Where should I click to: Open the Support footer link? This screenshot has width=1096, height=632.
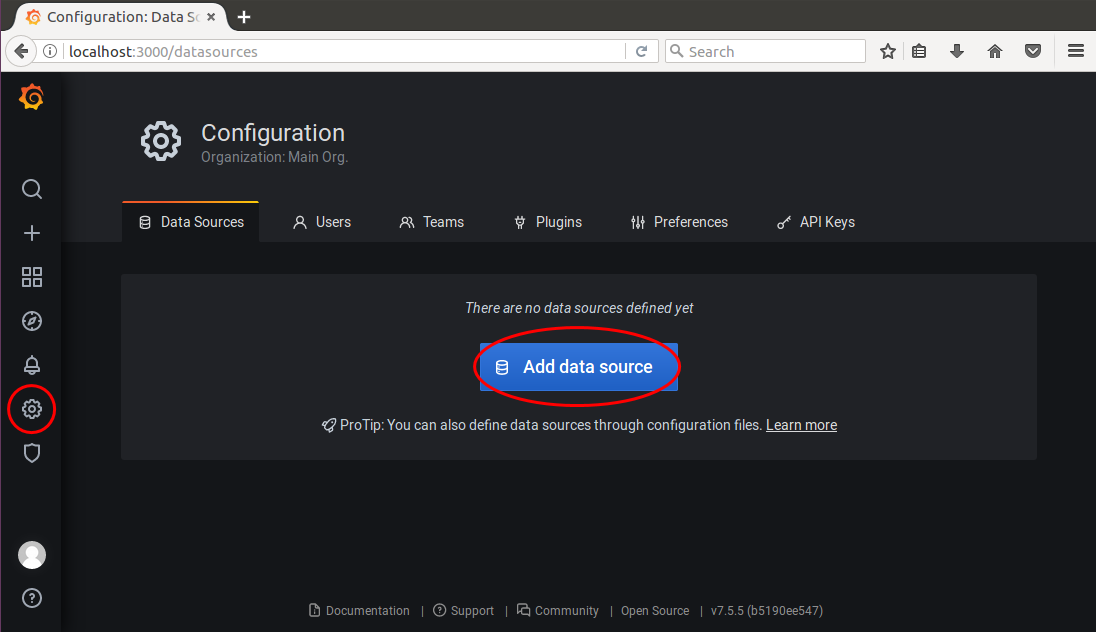(463, 610)
